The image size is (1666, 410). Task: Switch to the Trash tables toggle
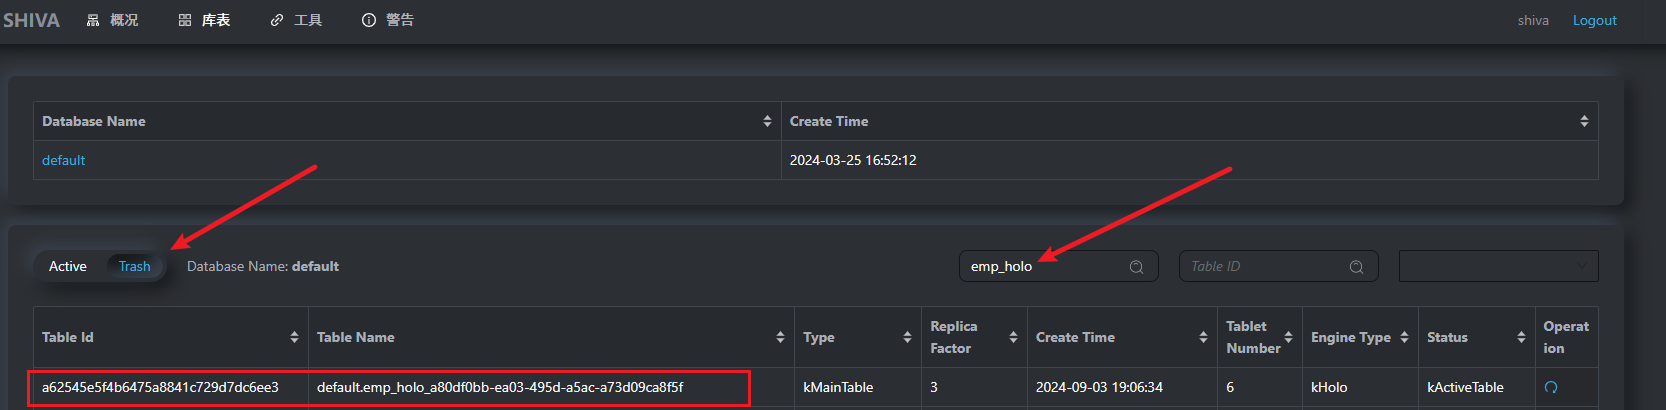coord(134,267)
